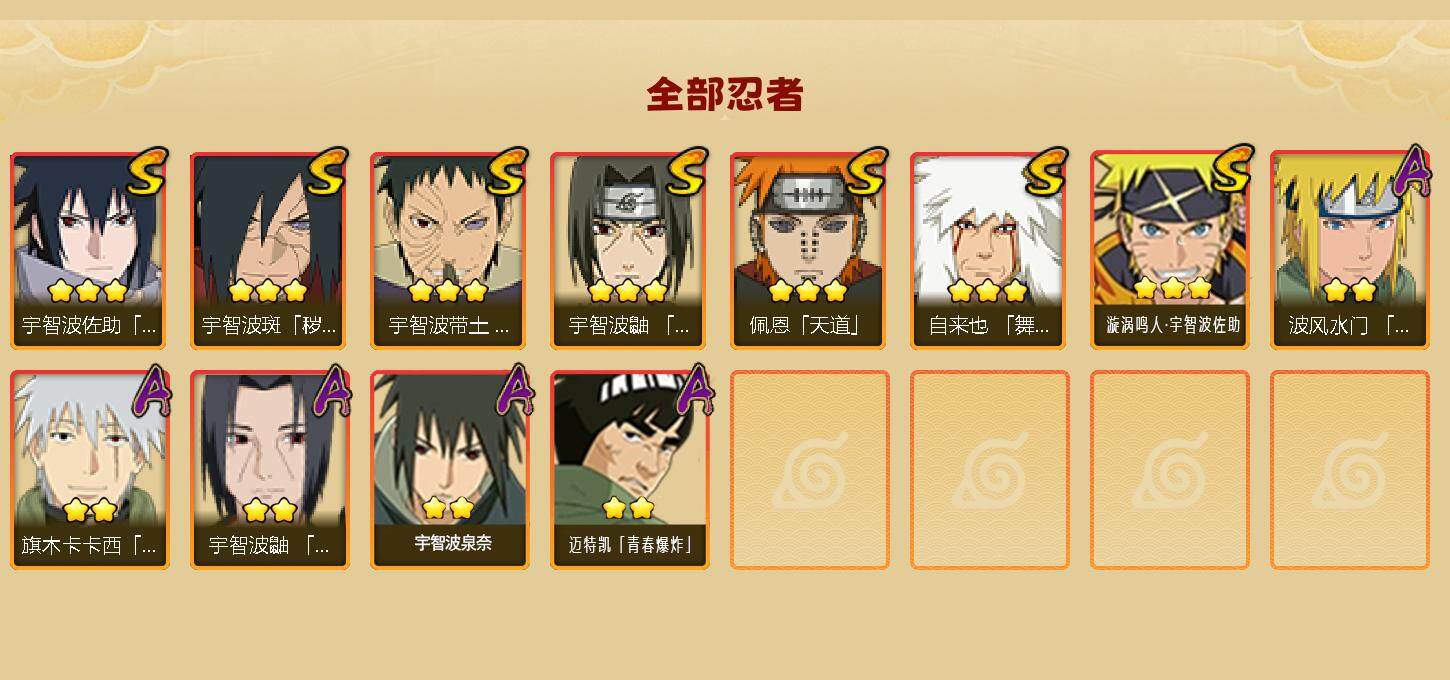Image resolution: width=1450 pixels, height=680 pixels.
Task: Click the last empty ninja slot
Action: point(1350,470)
